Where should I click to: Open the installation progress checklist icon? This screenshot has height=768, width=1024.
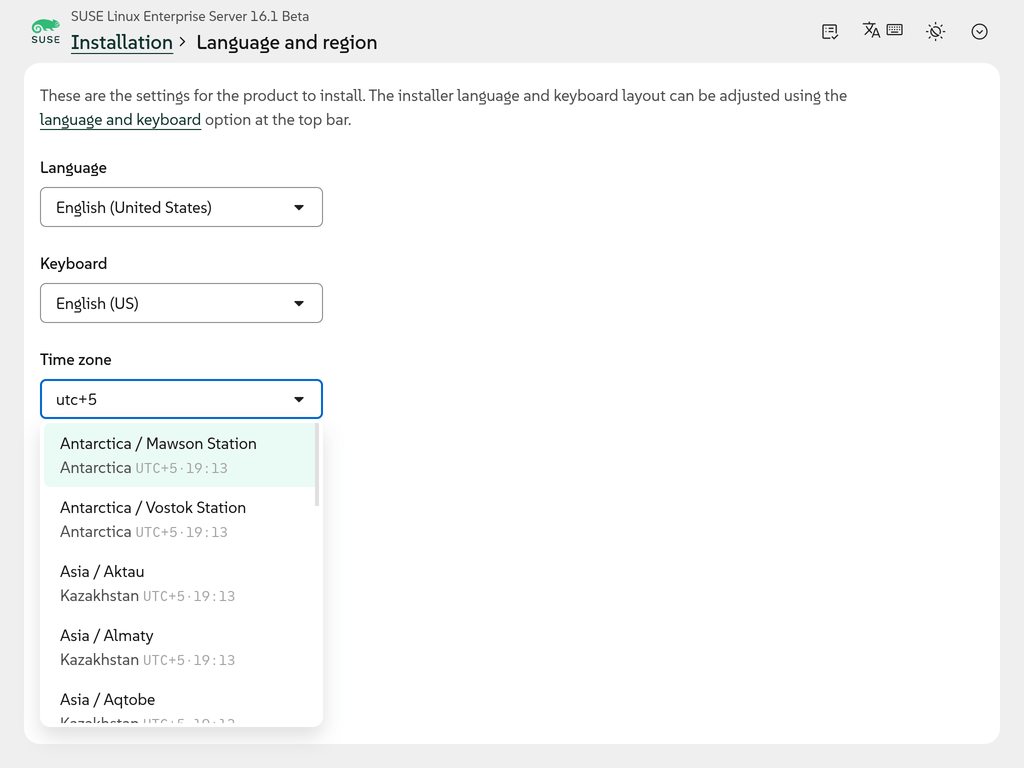(829, 31)
